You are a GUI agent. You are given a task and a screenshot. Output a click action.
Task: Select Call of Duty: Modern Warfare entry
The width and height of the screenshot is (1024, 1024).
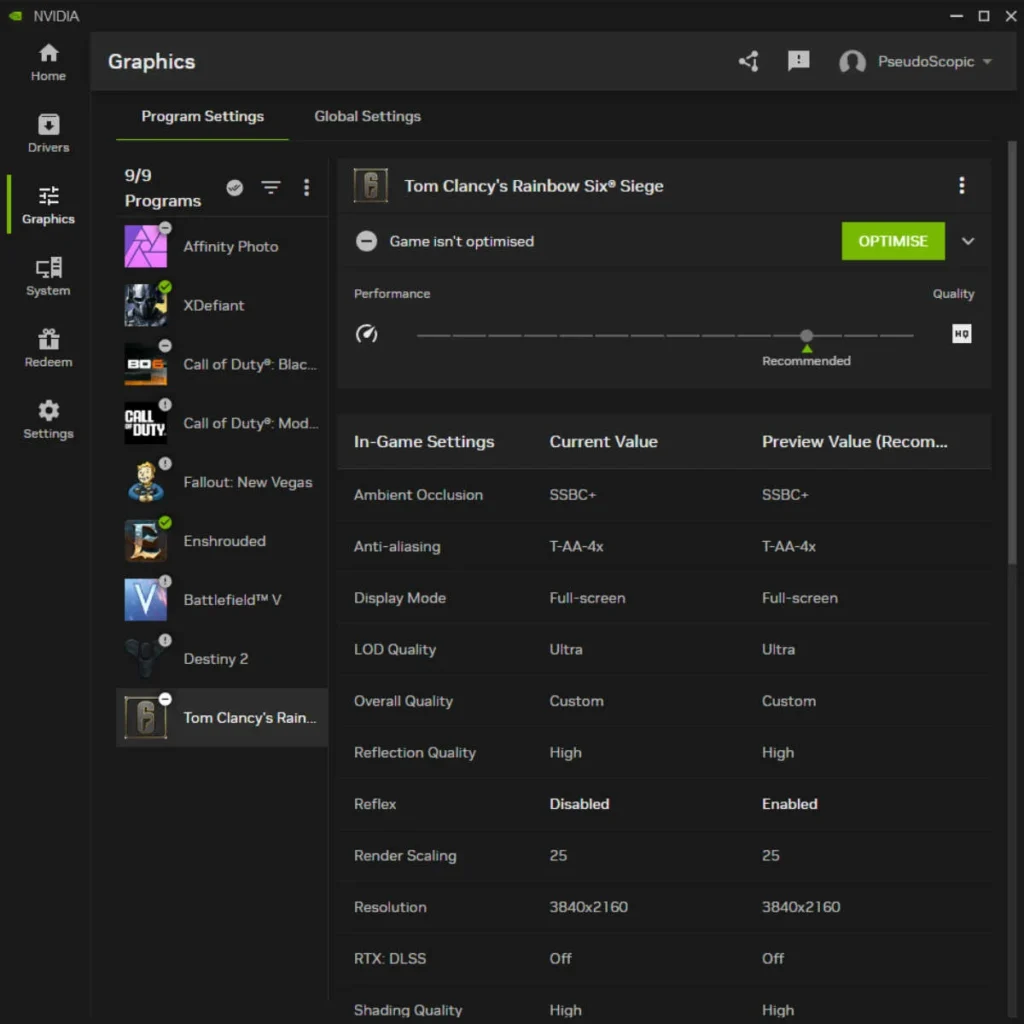[222, 423]
